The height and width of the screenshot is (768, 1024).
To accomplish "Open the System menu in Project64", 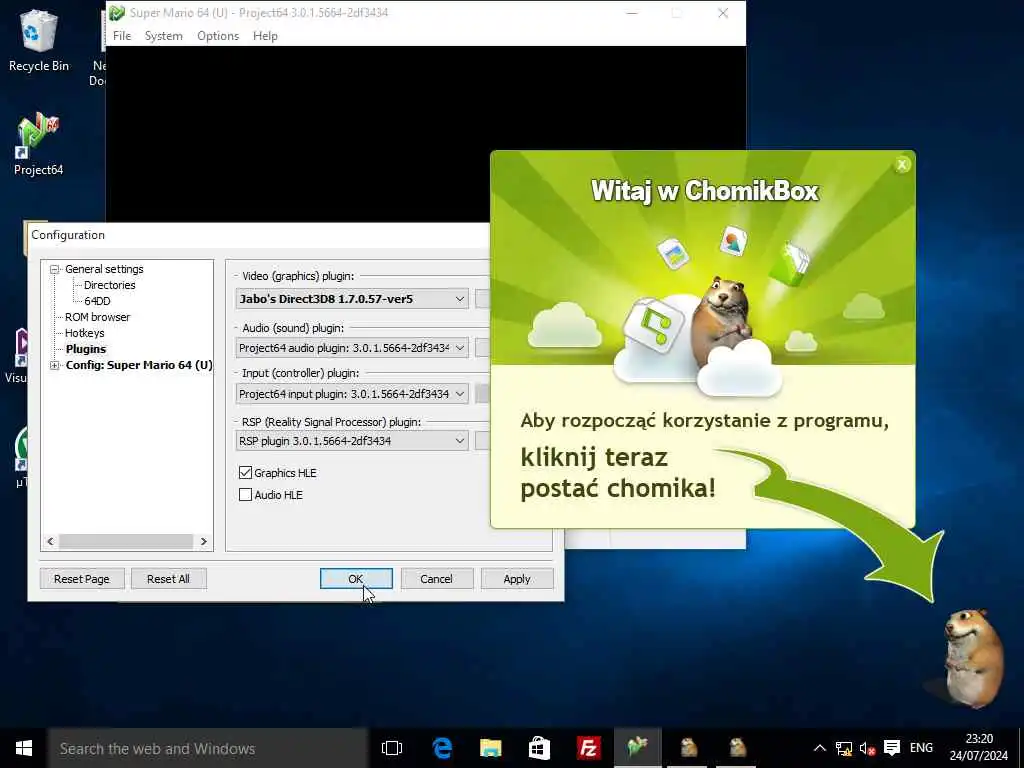I will [x=163, y=36].
